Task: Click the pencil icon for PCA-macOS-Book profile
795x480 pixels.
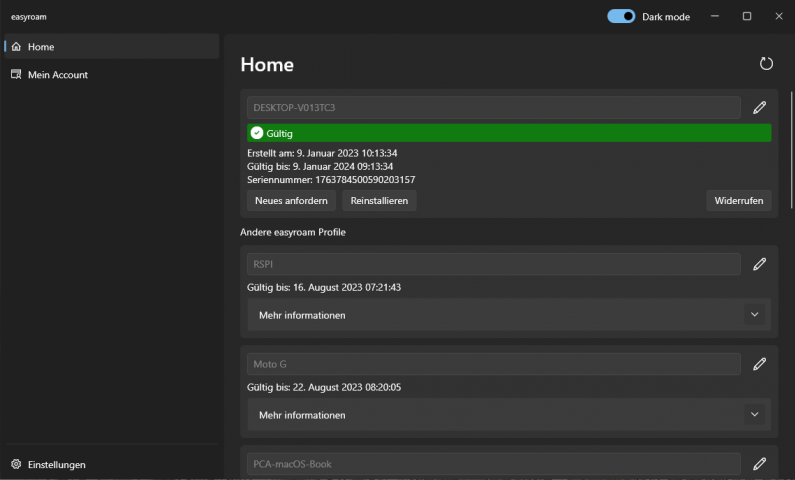Action: coord(759,464)
